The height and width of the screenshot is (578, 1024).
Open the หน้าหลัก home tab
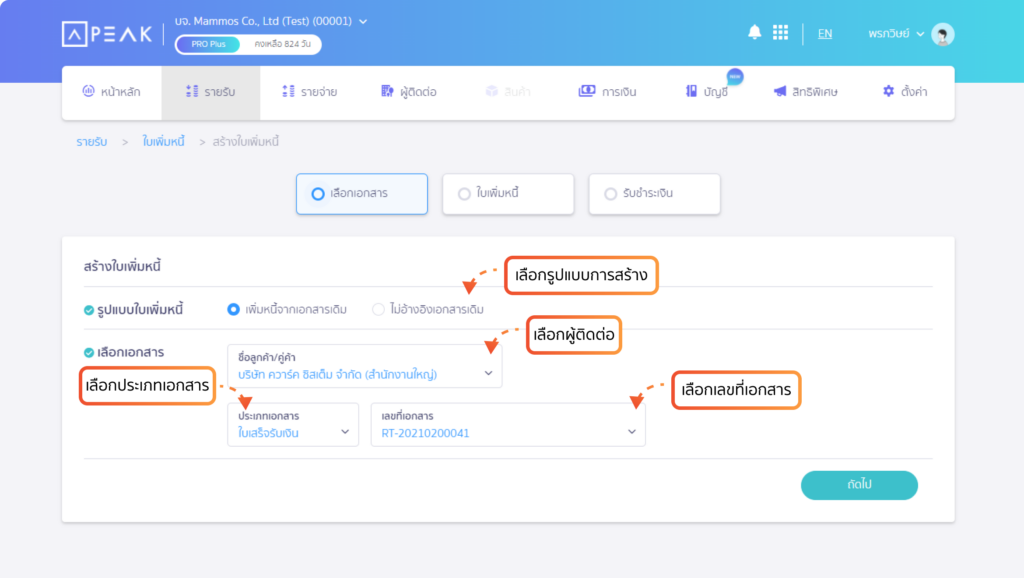pos(111,92)
